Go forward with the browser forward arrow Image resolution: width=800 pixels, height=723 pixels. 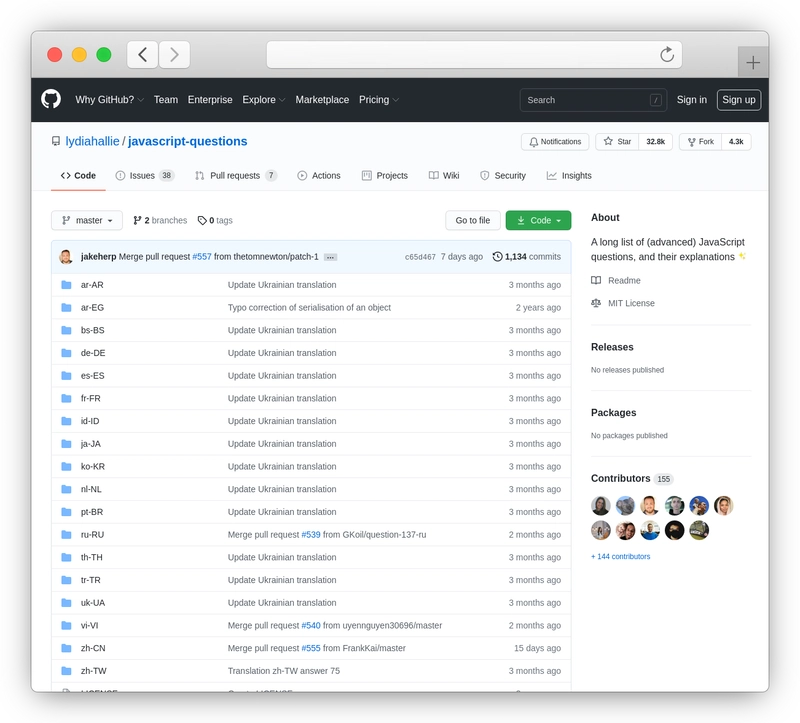pyautogui.click(x=174, y=55)
